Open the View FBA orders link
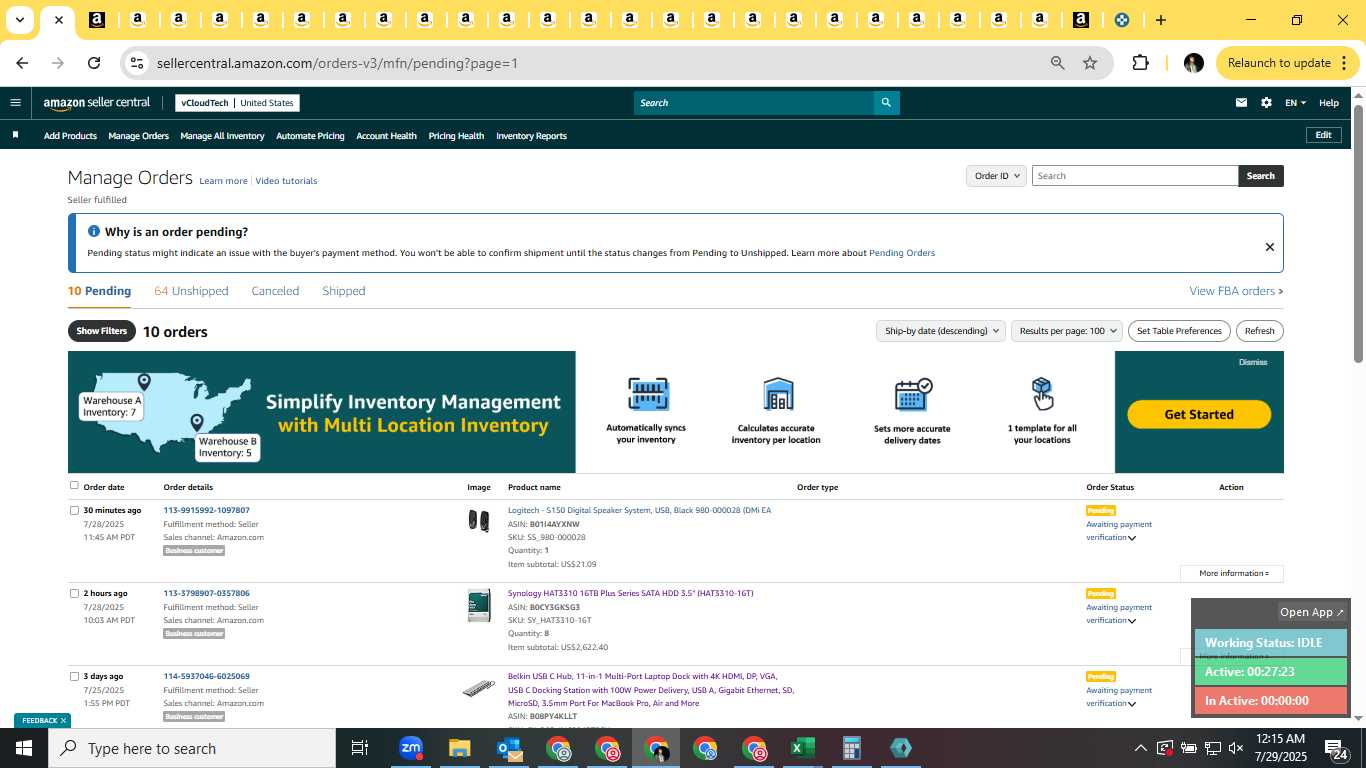Screen dimensions: 1366x768 click(1236, 291)
